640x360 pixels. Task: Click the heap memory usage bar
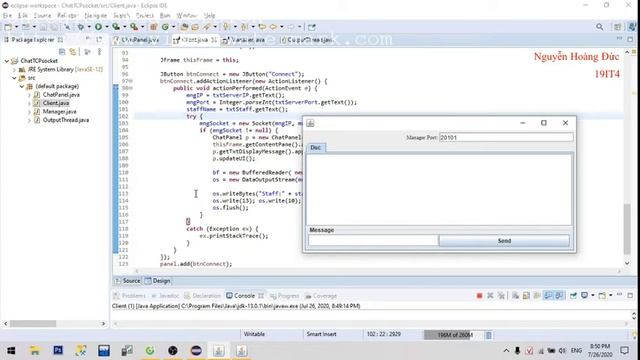pos(454,335)
